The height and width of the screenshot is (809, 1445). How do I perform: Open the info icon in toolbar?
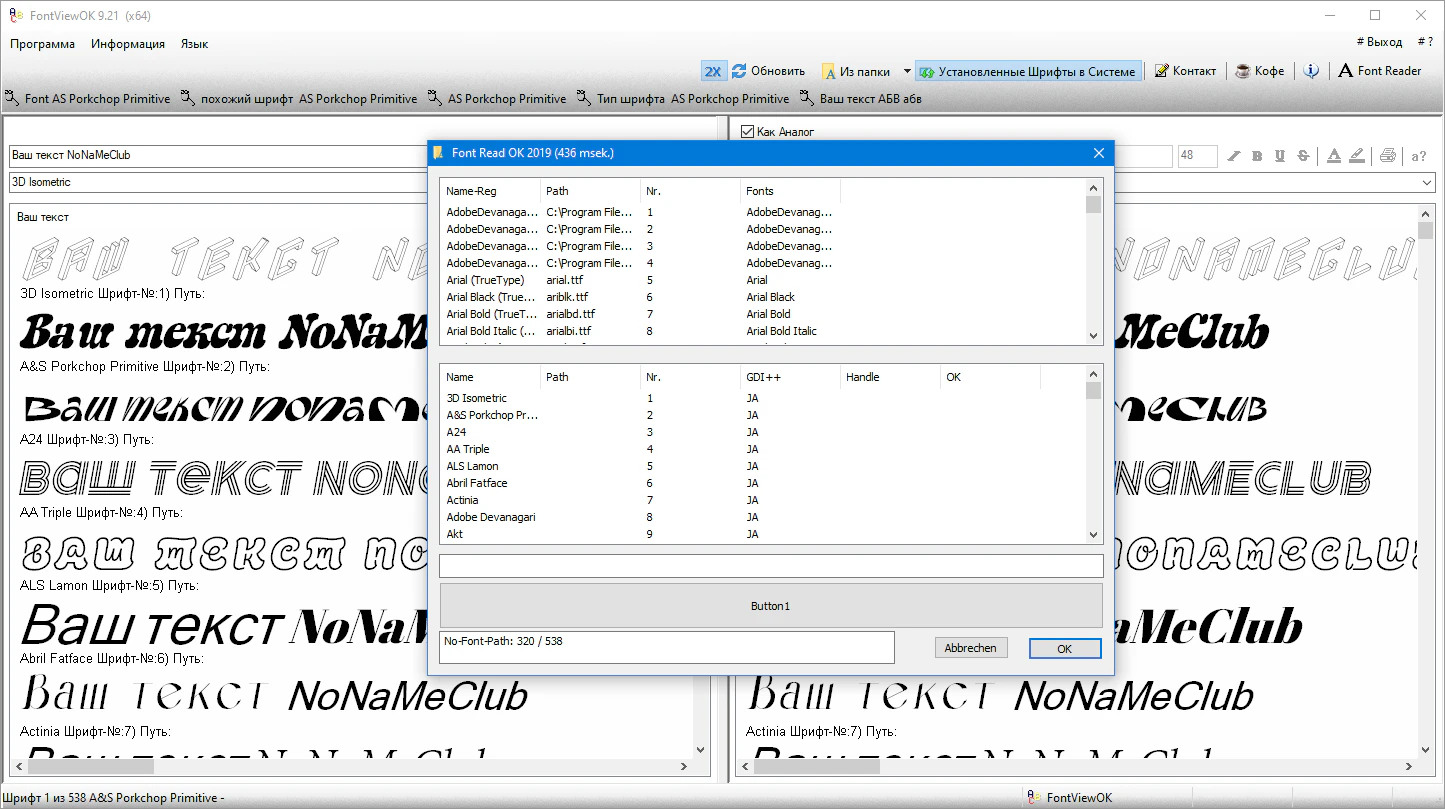point(1311,71)
